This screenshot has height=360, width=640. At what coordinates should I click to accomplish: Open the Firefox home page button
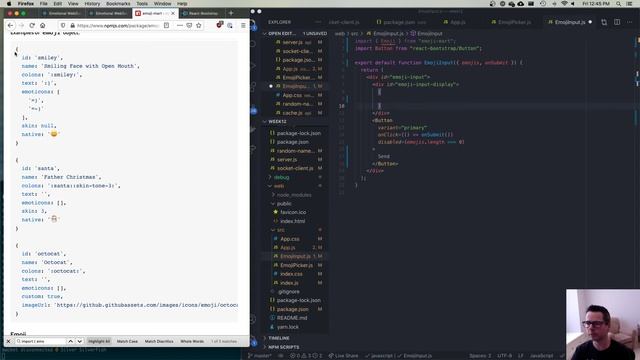(x=42, y=25)
